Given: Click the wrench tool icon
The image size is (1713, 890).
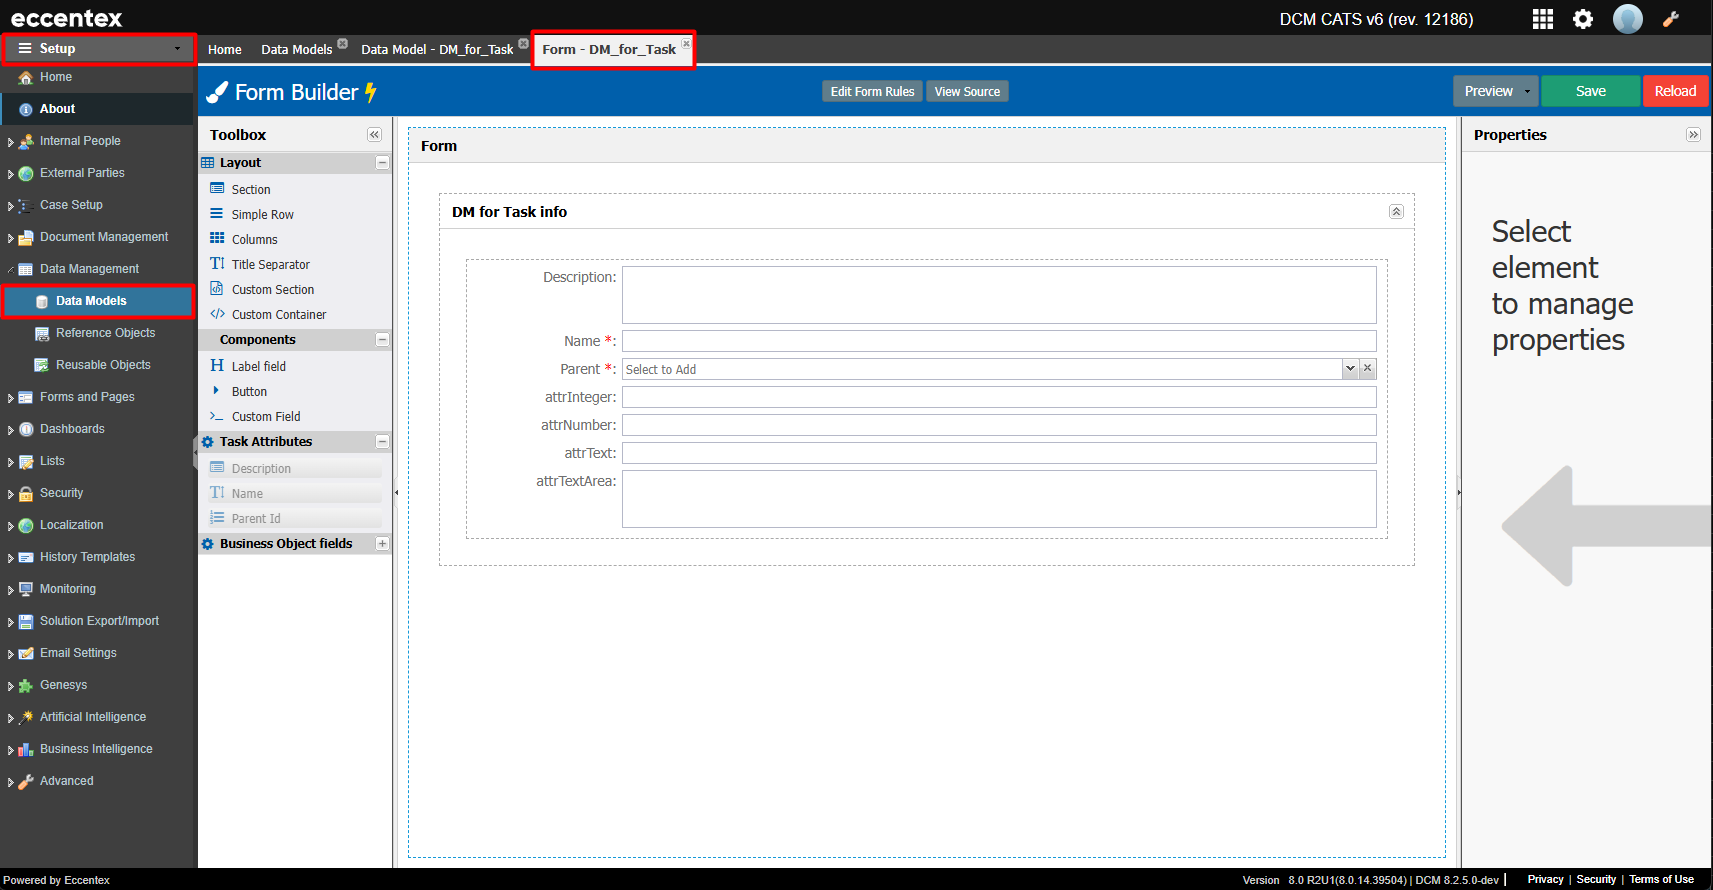Looking at the screenshot, I should (x=1671, y=19).
